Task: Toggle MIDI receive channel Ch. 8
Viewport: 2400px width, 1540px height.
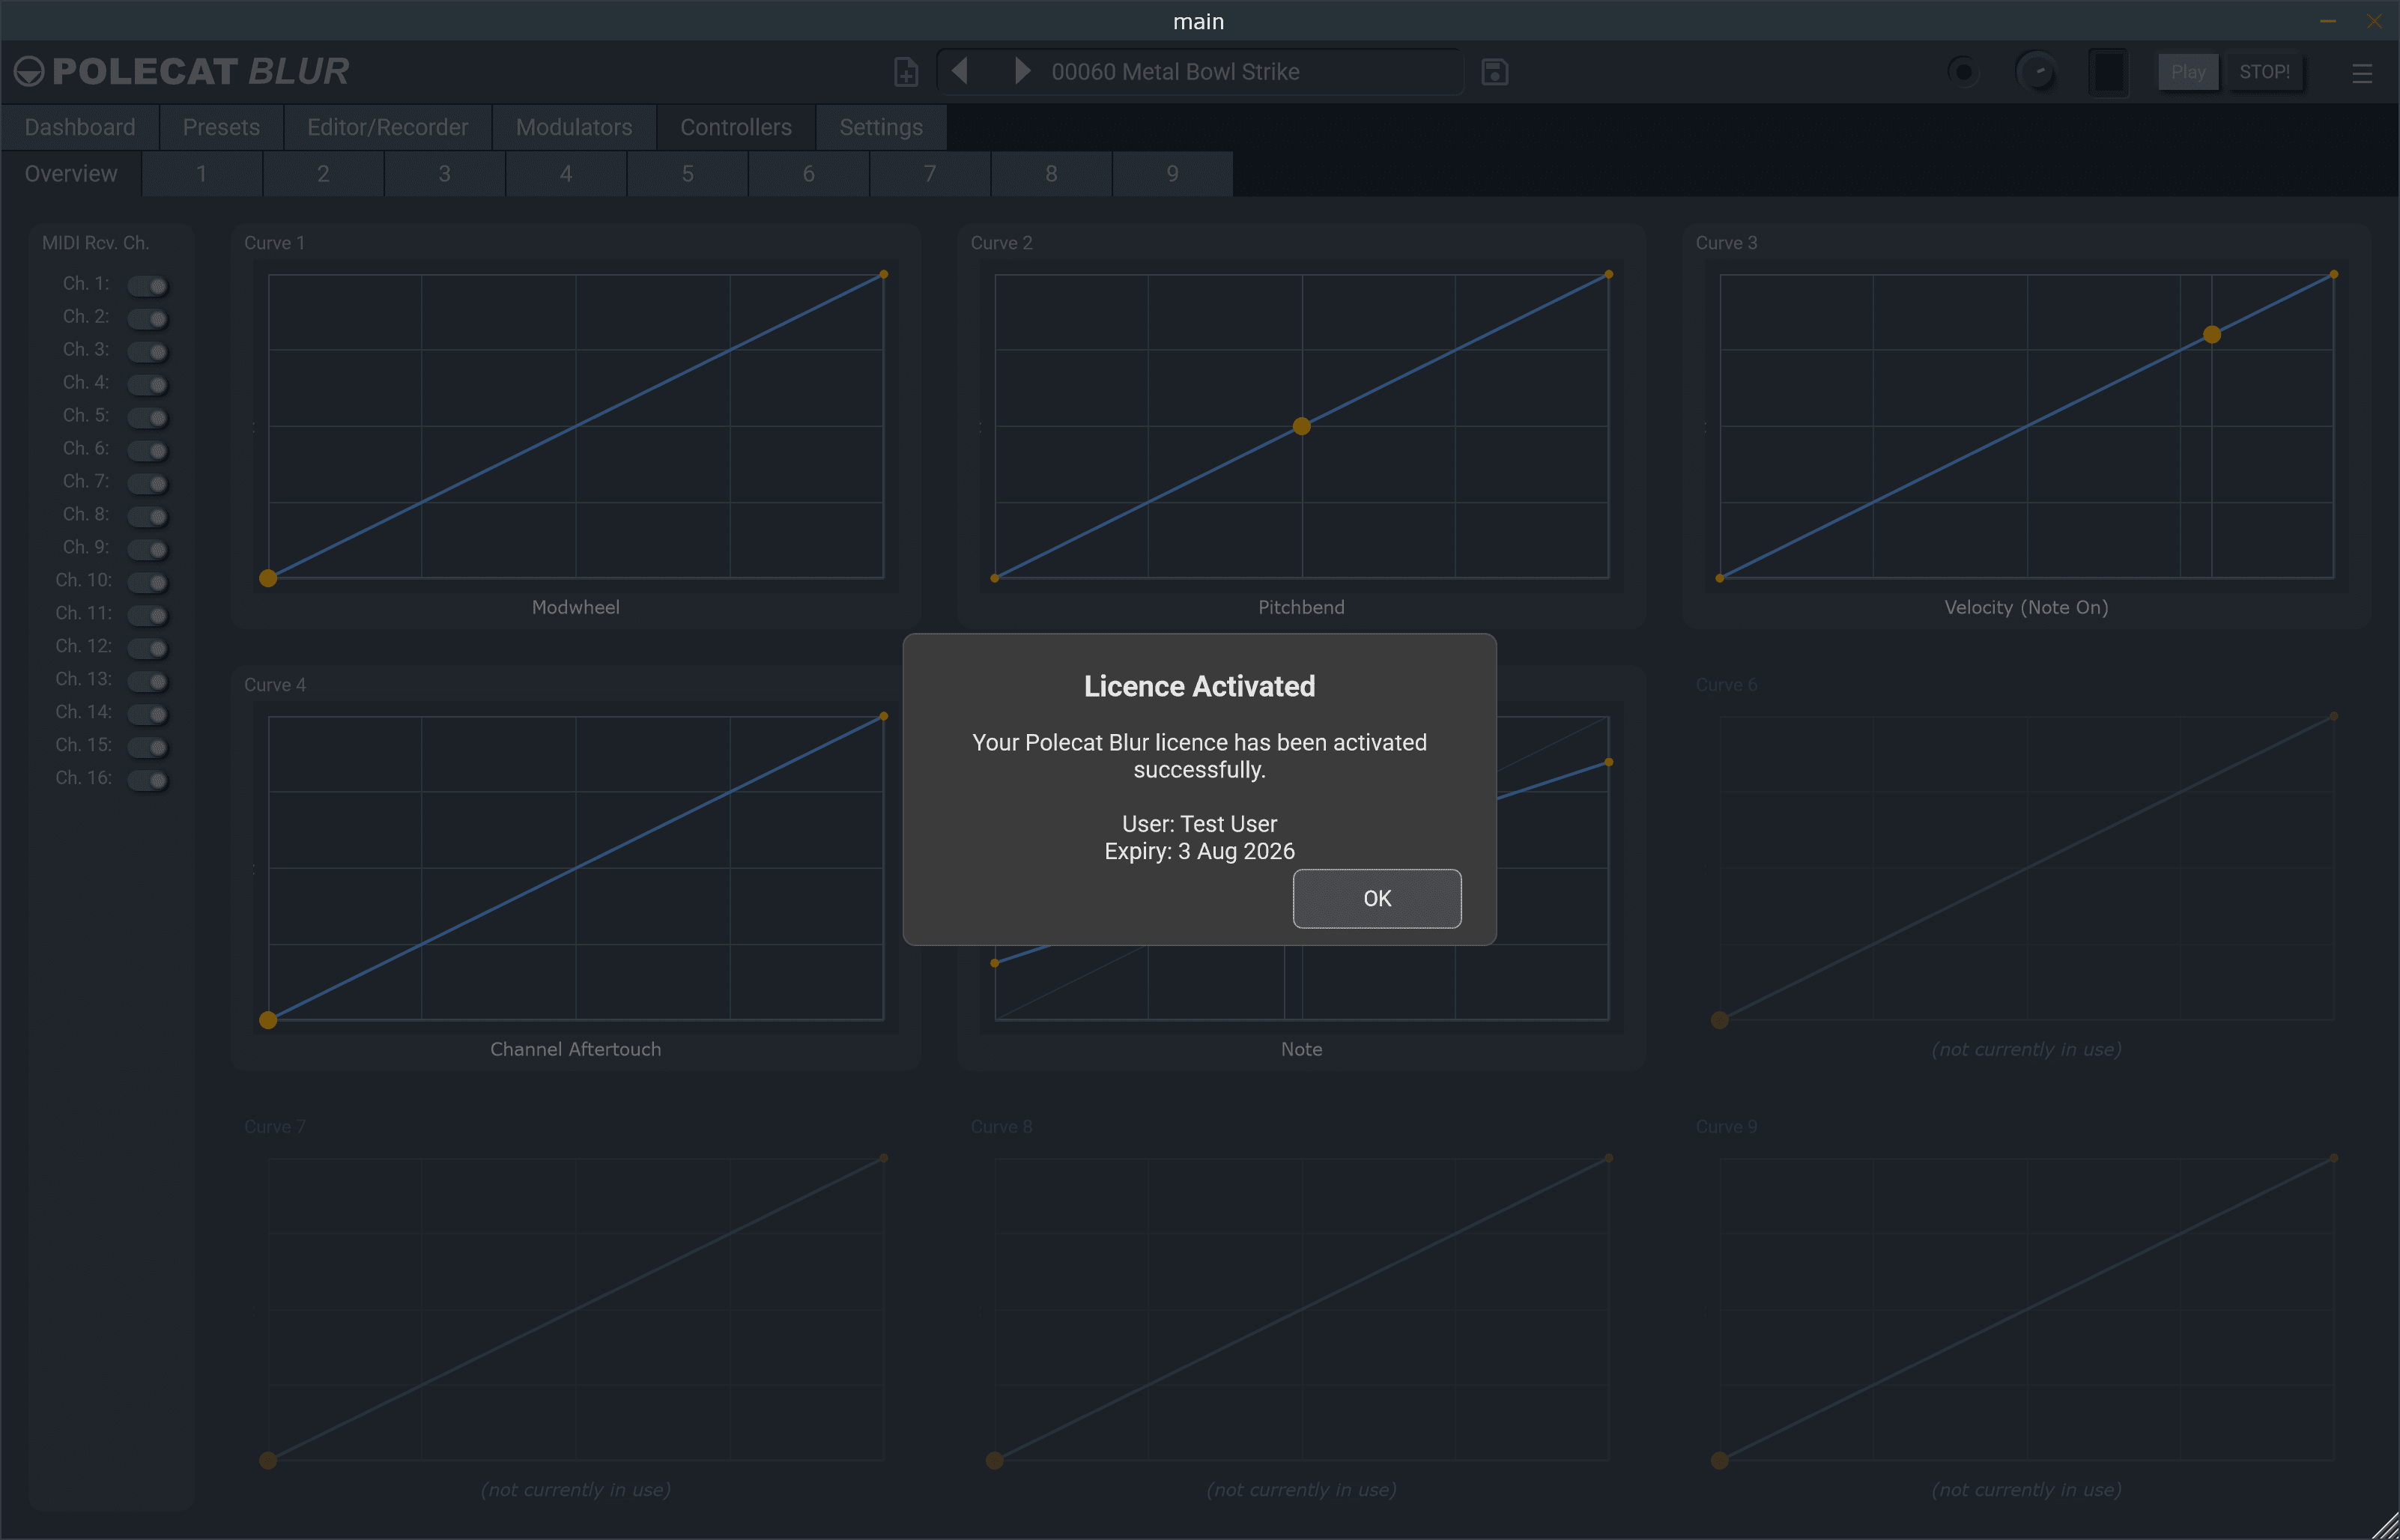Action: (x=147, y=517)
